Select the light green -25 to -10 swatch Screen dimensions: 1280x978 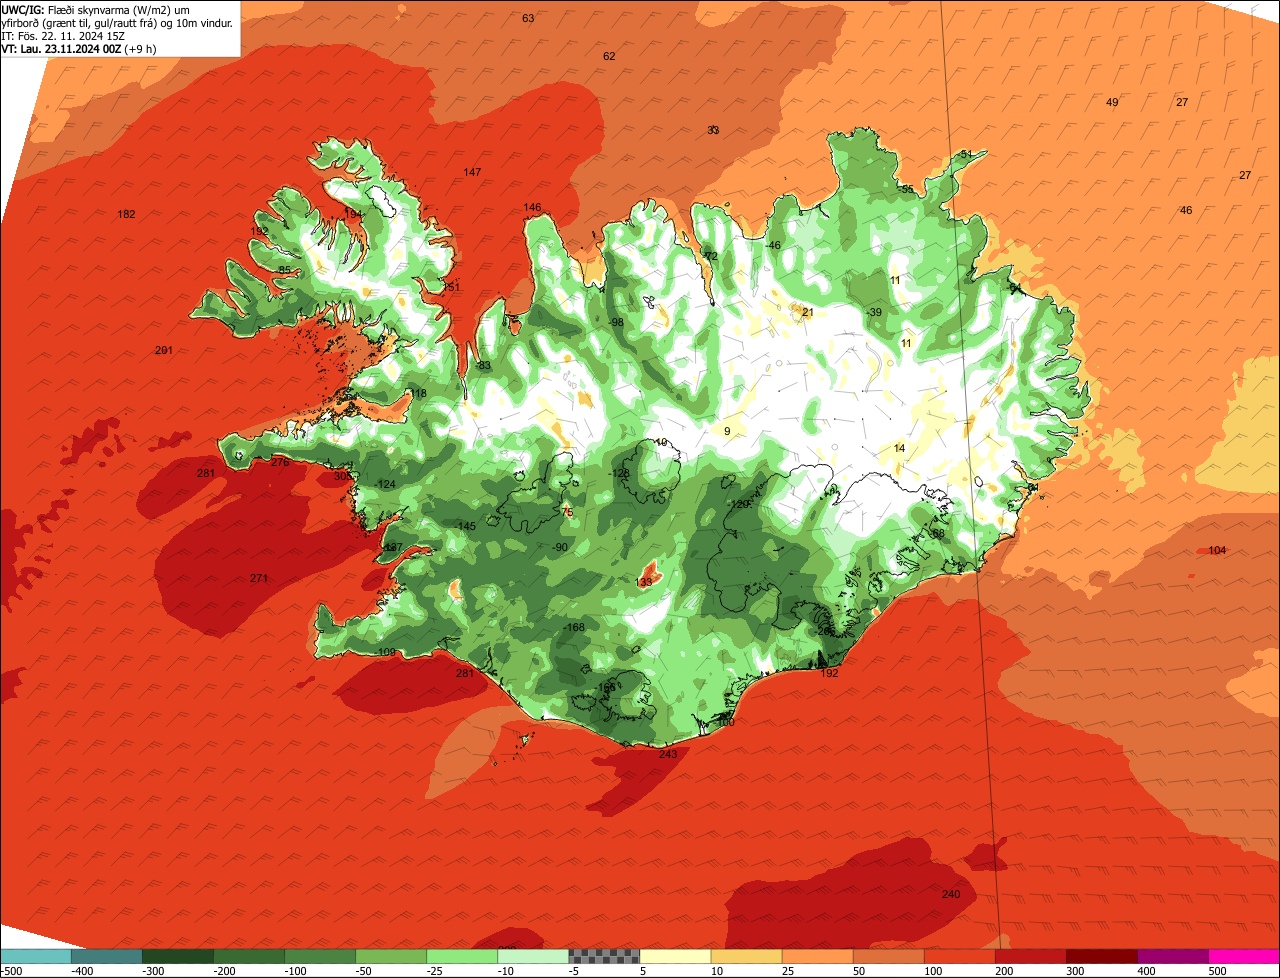pyautogui.click(x=462, y=957)
